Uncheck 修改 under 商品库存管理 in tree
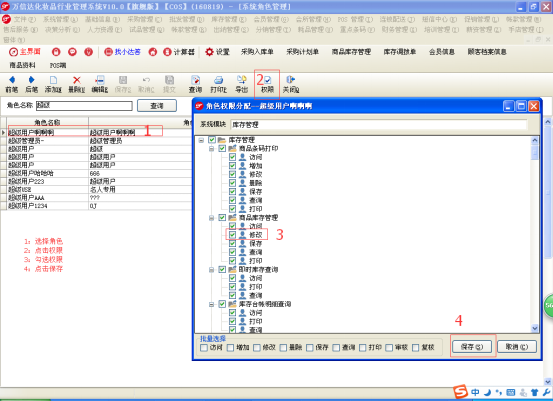 pos(232,235)
